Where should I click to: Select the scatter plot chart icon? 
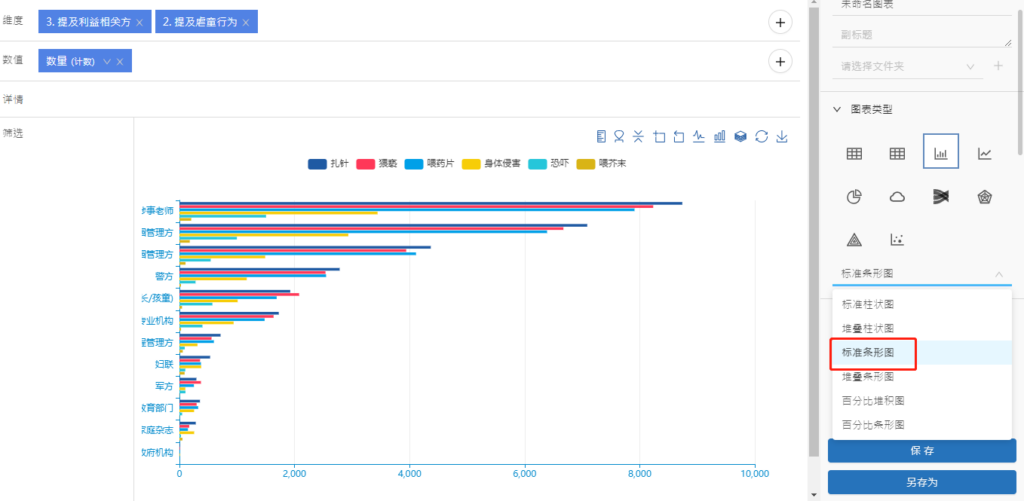coord(897,240)
